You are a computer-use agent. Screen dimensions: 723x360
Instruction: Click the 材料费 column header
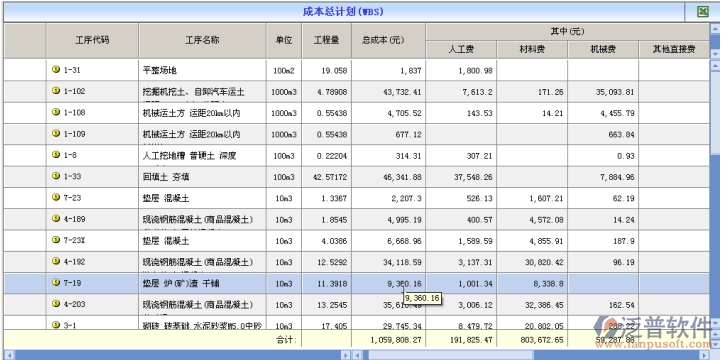click(532, 49)
